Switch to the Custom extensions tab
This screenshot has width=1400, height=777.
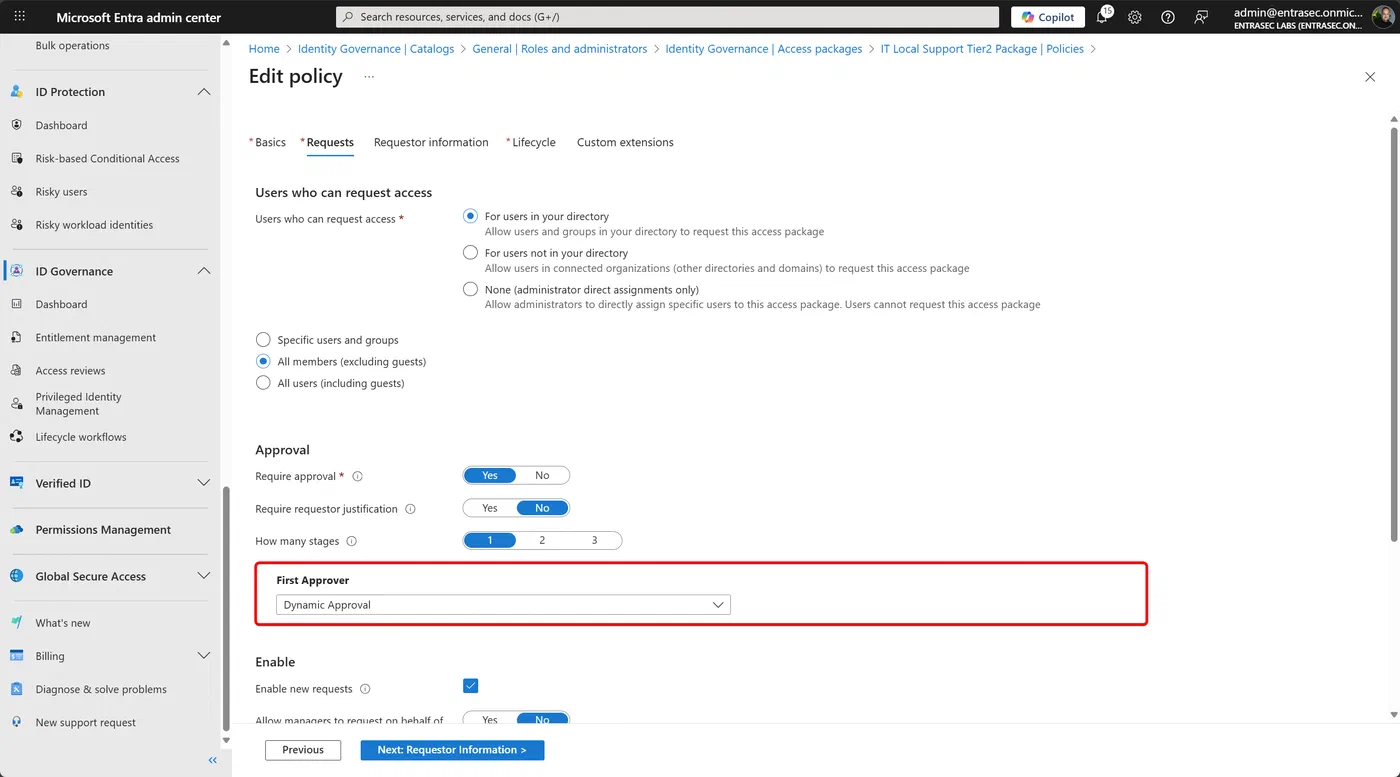click(x=625, y=142)
